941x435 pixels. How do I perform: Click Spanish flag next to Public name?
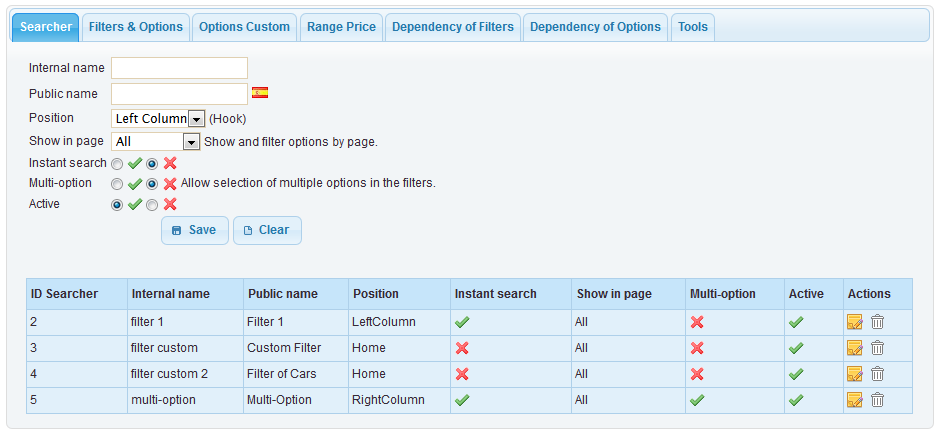click(260, 93)
